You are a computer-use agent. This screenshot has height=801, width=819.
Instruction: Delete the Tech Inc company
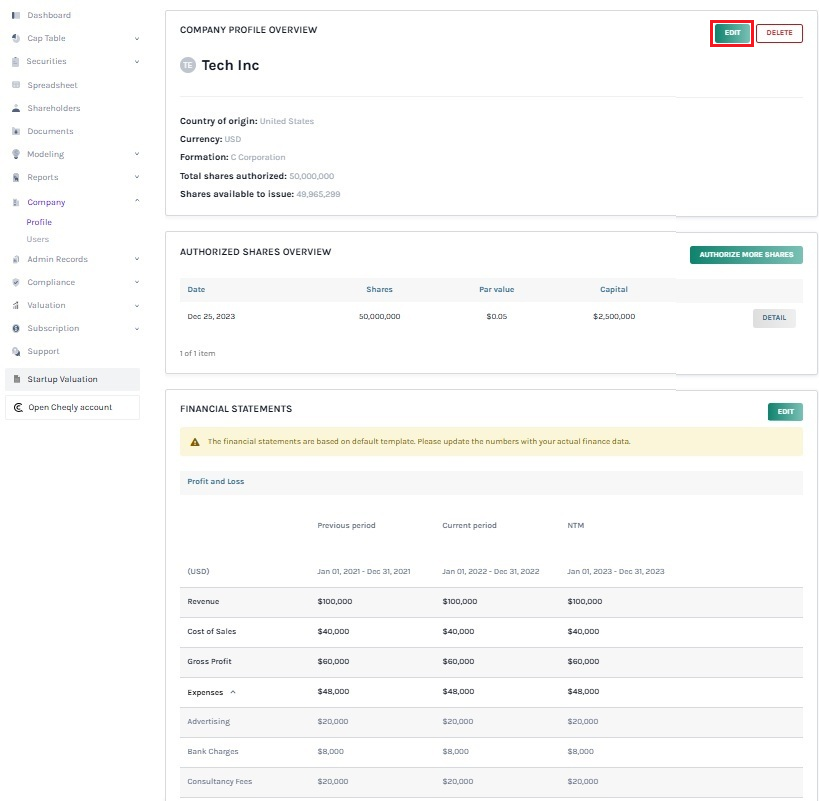pos(779,33)
